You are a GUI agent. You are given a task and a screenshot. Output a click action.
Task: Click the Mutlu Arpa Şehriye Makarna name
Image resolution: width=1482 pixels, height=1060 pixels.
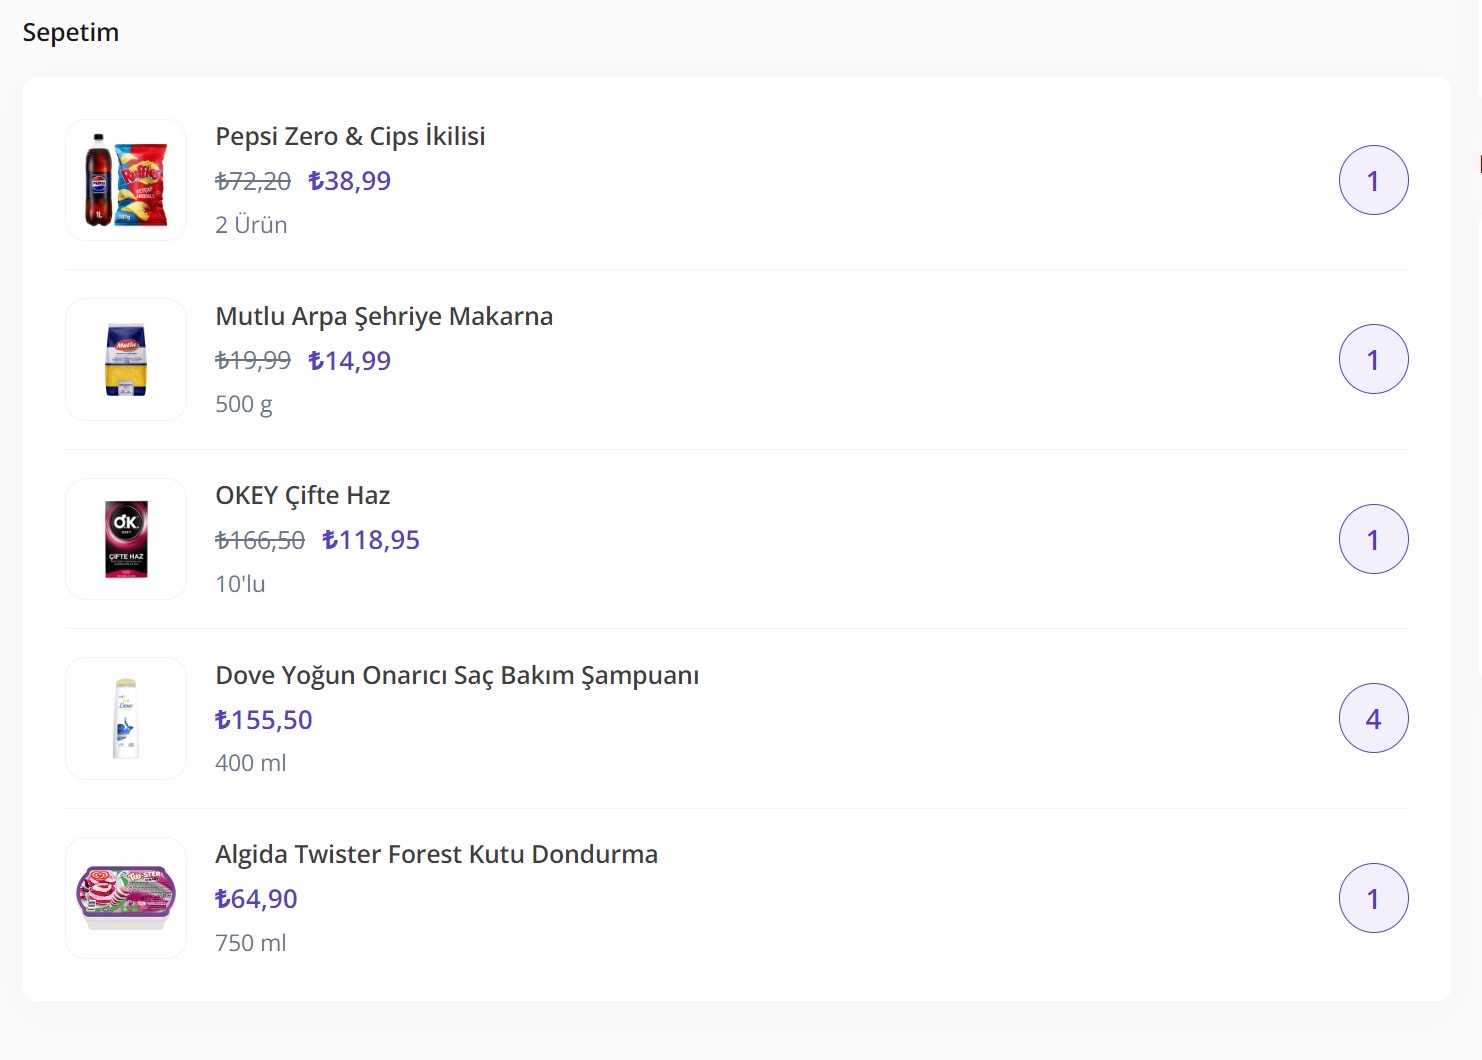384,316
